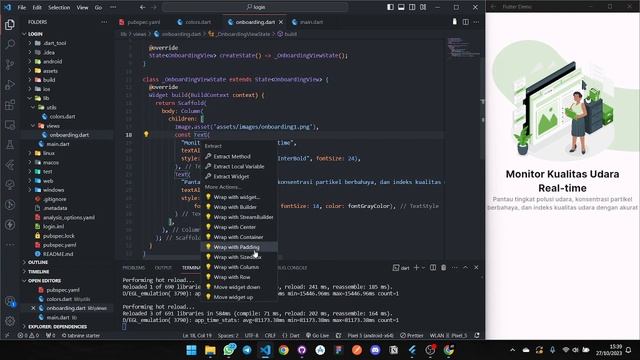Click Go Live in status bar
This screenshot has width=640, height=360.
317,336
